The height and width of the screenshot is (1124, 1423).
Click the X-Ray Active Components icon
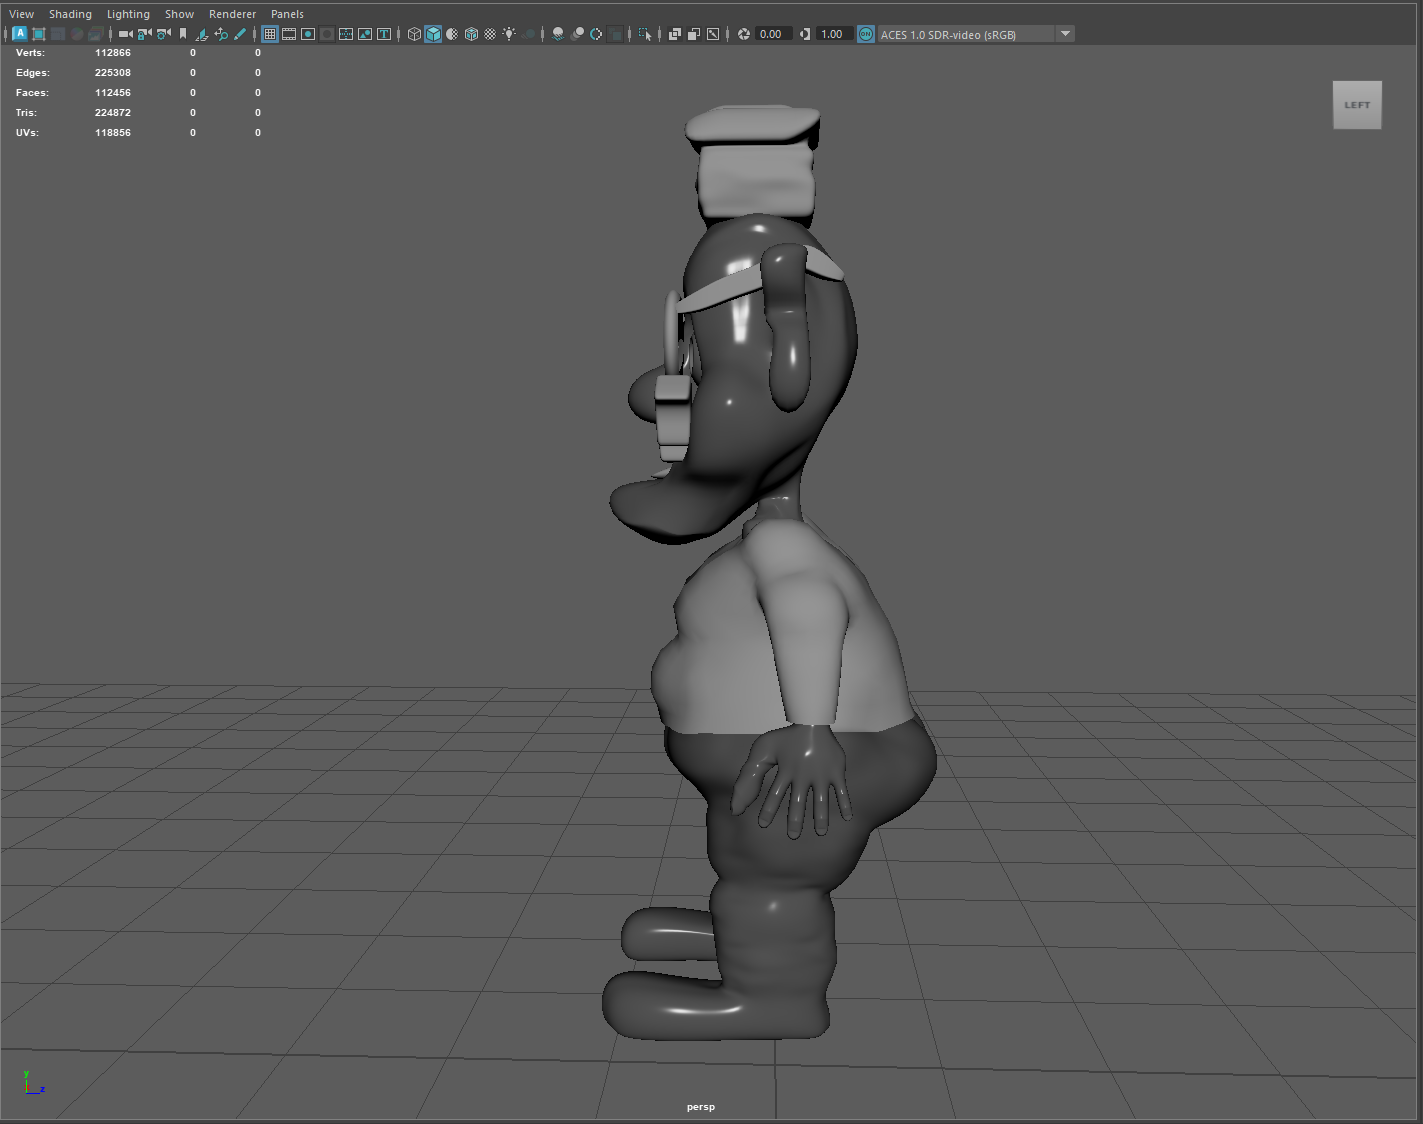coord(693,34)
